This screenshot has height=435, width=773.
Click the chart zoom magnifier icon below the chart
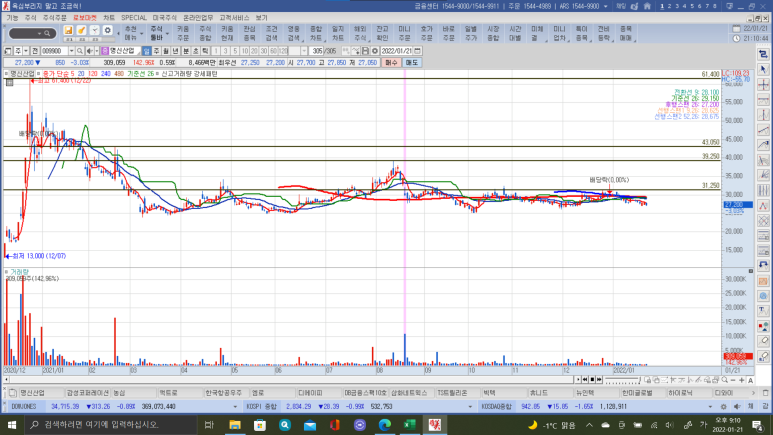[x=724, y=380]
